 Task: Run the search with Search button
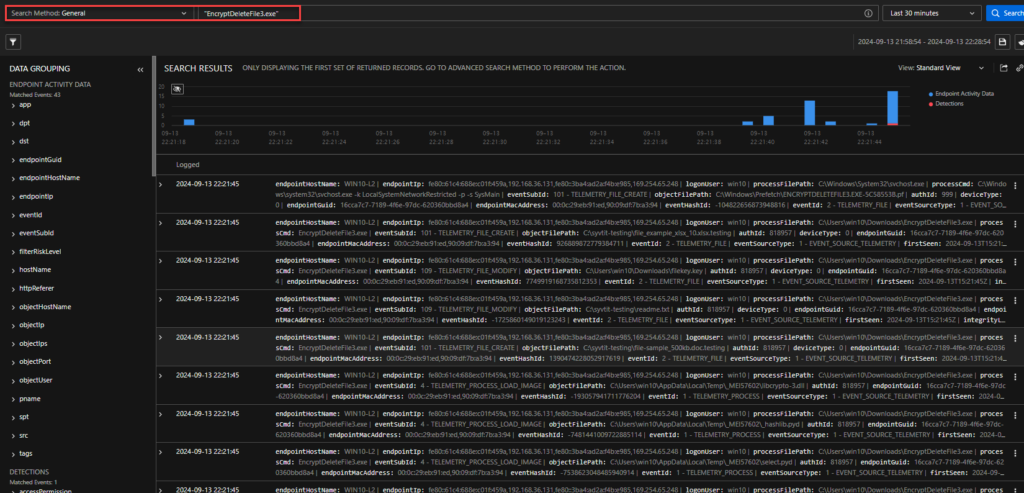point(1005,13)
